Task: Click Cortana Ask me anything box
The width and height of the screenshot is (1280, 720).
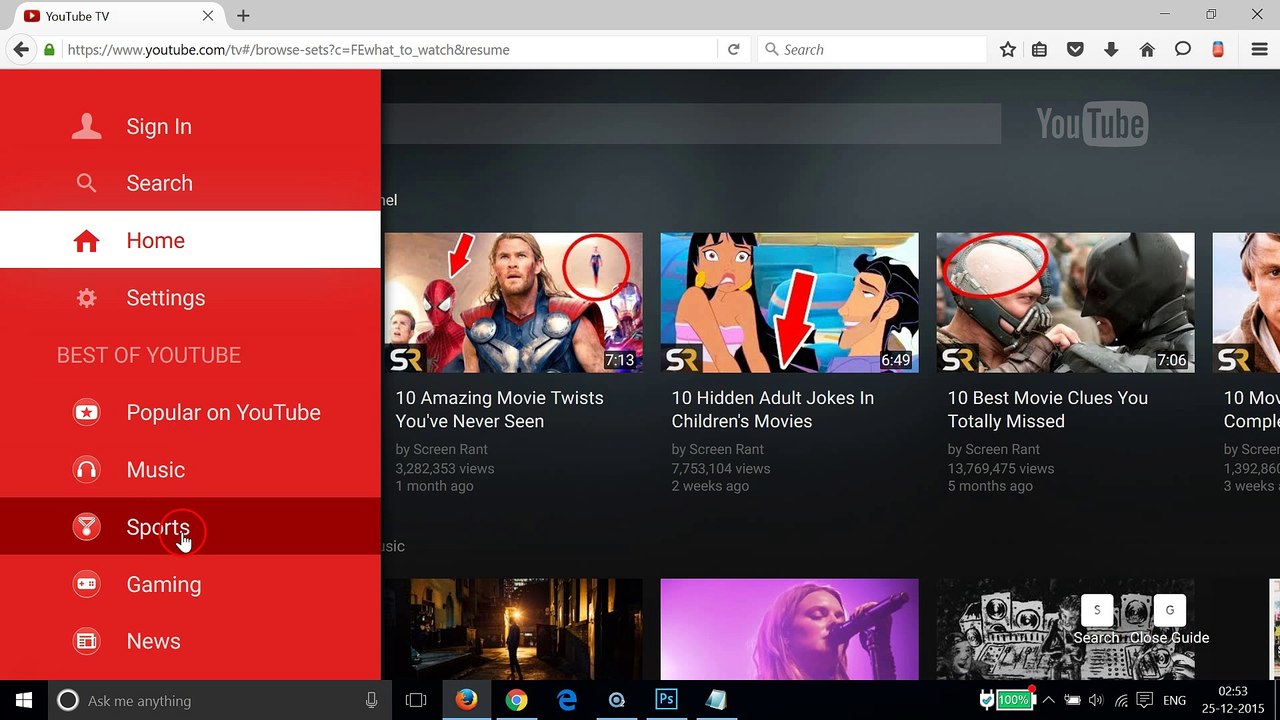Action: point(218,700)
